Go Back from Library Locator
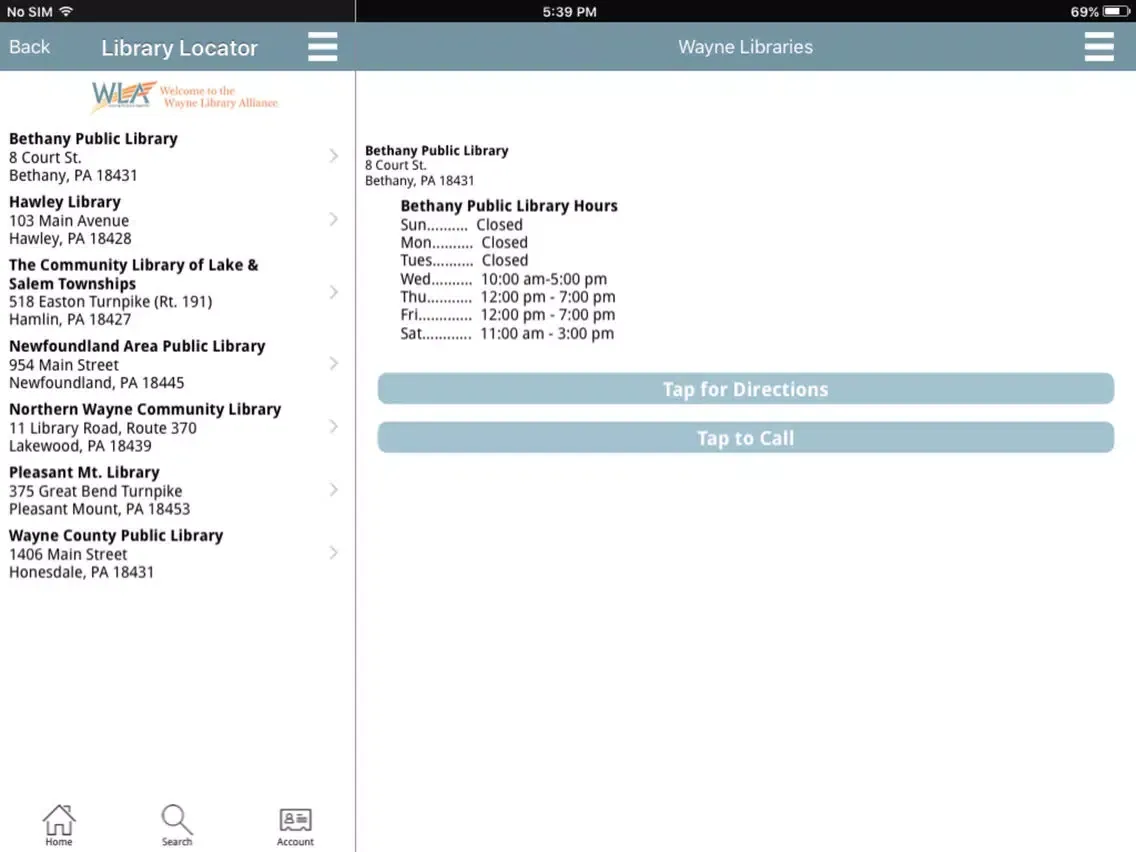The image size is (1136, 852). [x=30, y=47]
